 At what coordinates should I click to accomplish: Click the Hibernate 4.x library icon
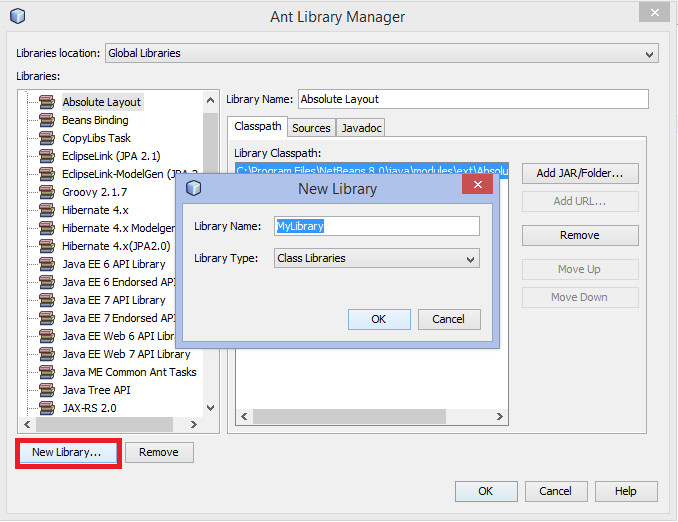pyautogui.click(x=45, y=210)
